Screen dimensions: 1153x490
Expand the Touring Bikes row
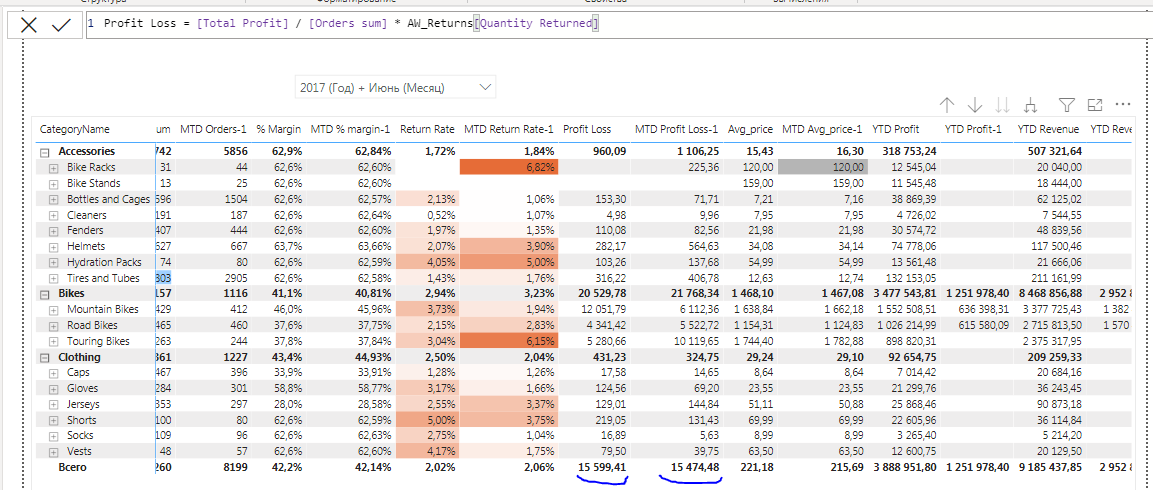[x=53, y=341]
